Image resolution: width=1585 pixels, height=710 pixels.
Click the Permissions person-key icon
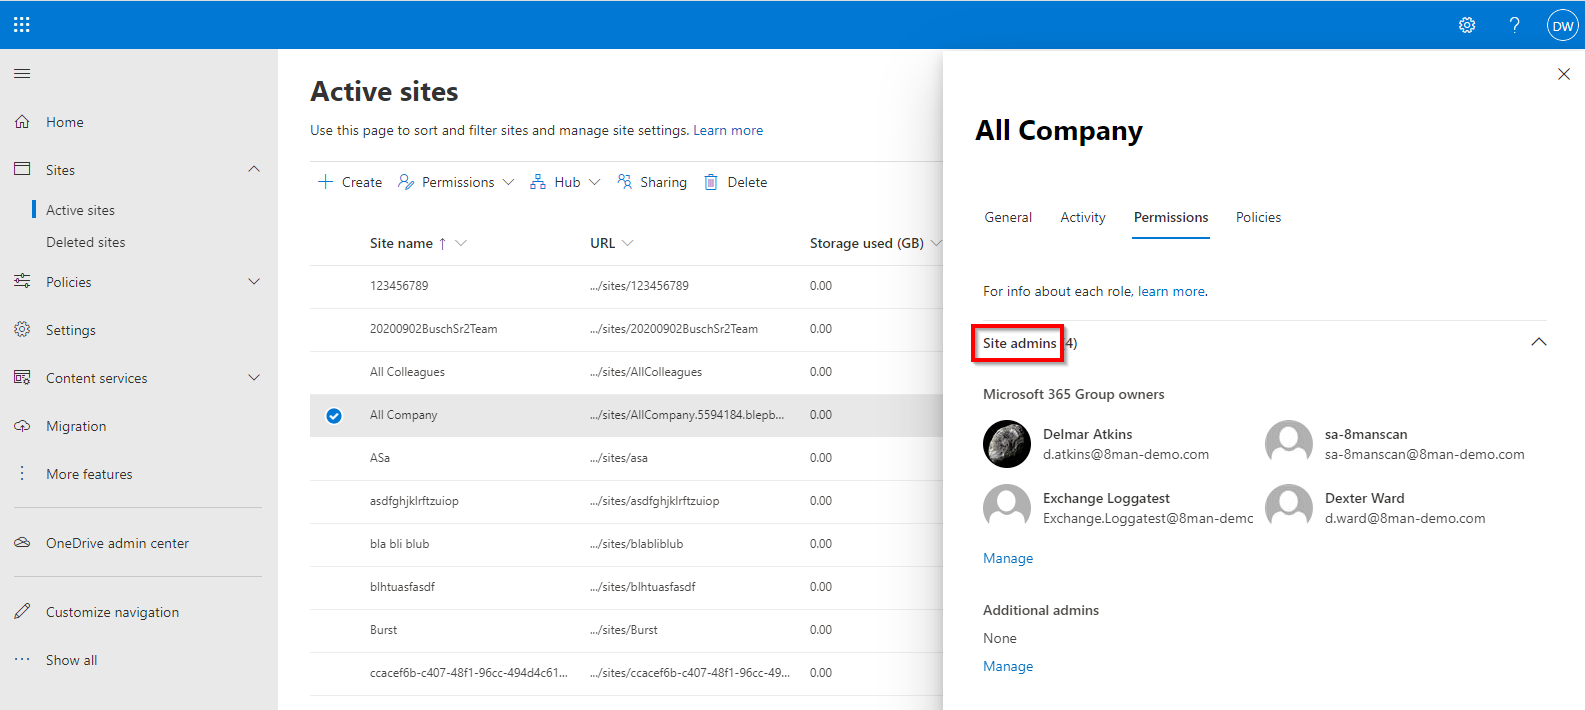coord(406,181)
